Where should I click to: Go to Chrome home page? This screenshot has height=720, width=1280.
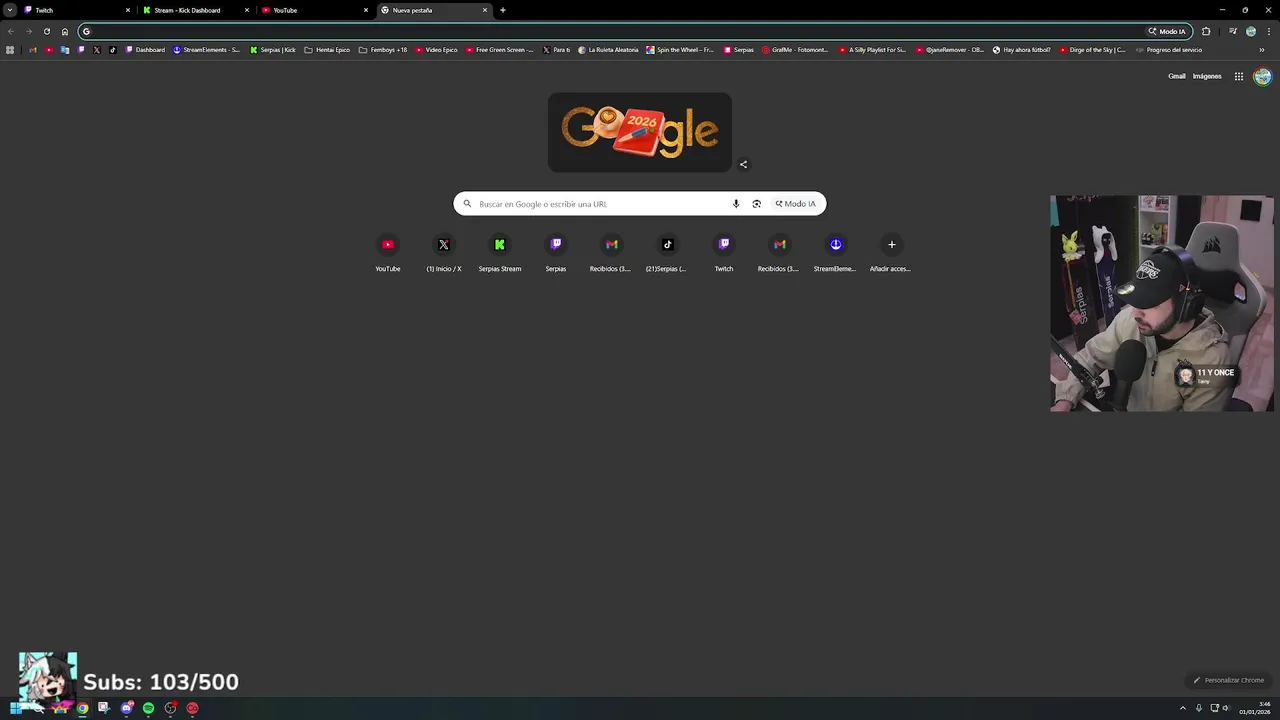(x=65, y=31)
